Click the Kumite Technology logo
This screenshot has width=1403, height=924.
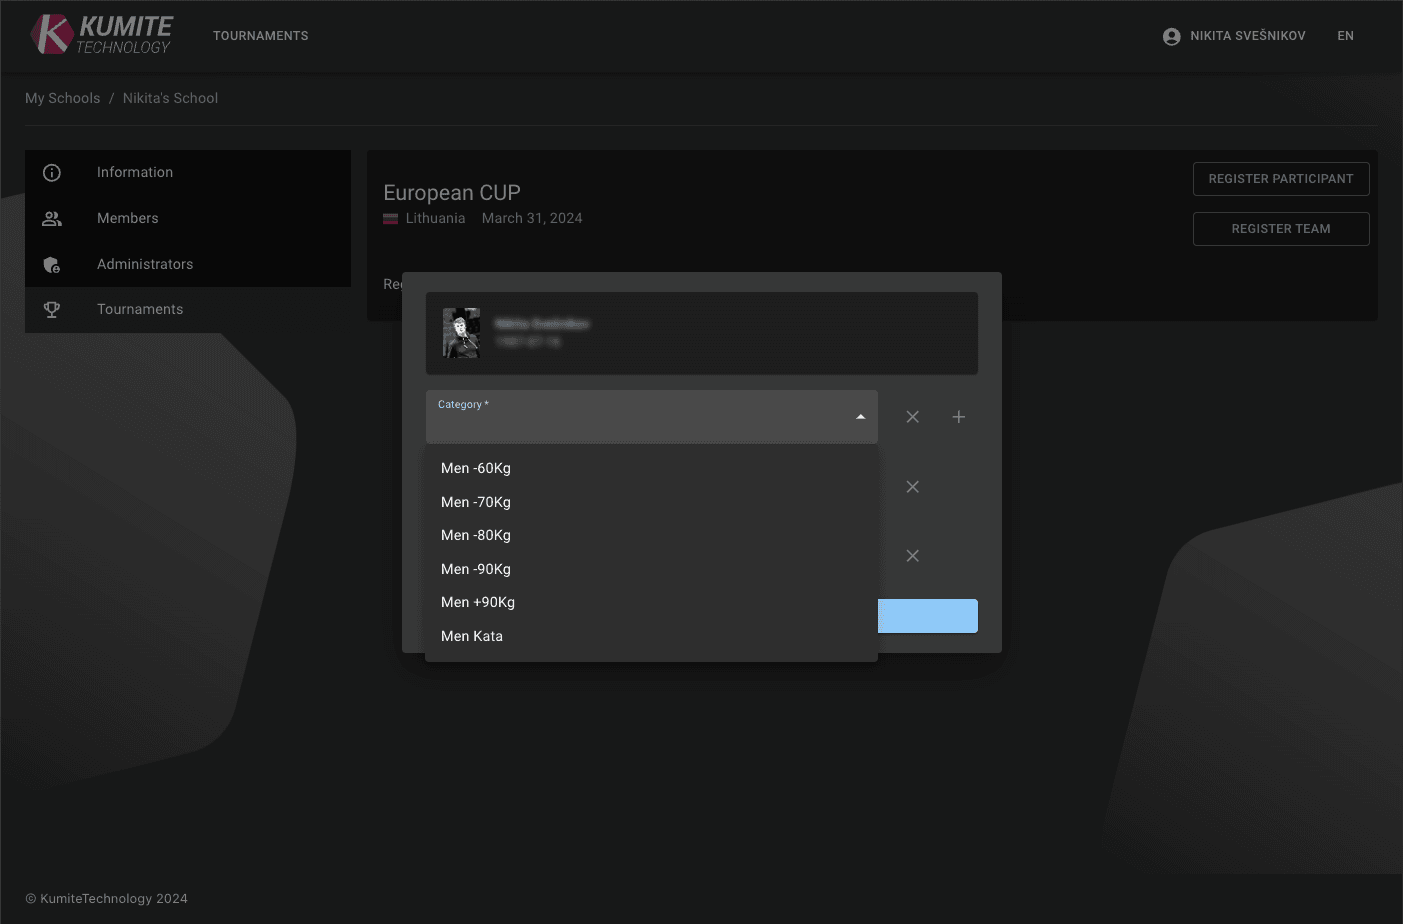pos(100,35)
